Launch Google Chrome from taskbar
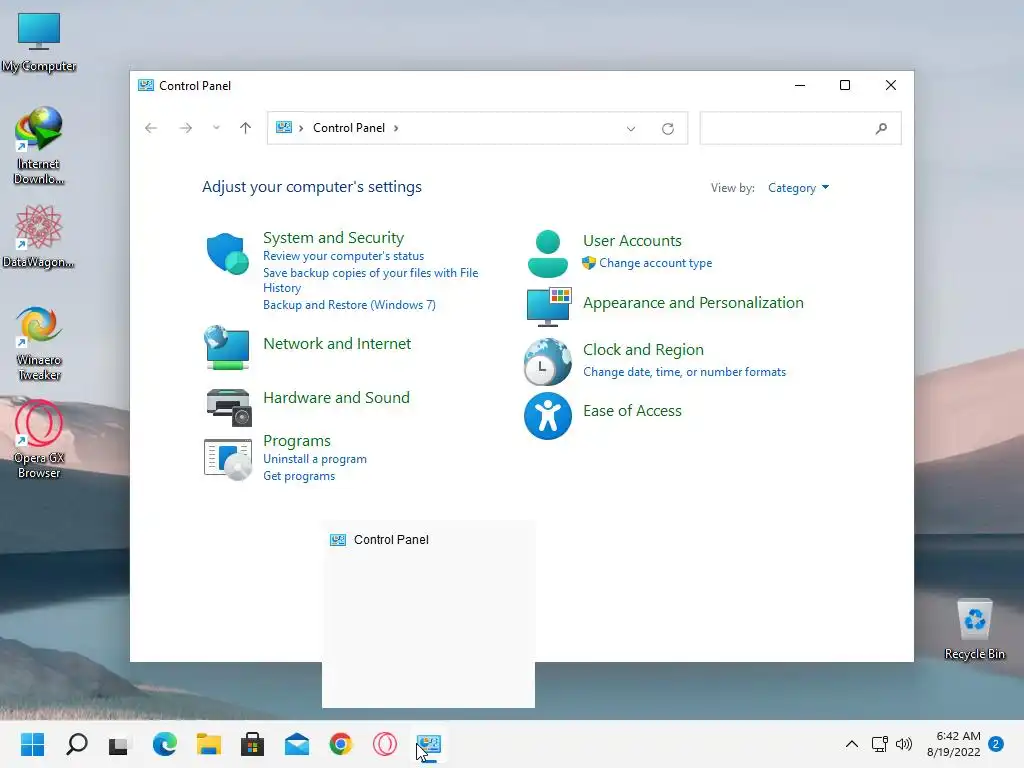 340,744
